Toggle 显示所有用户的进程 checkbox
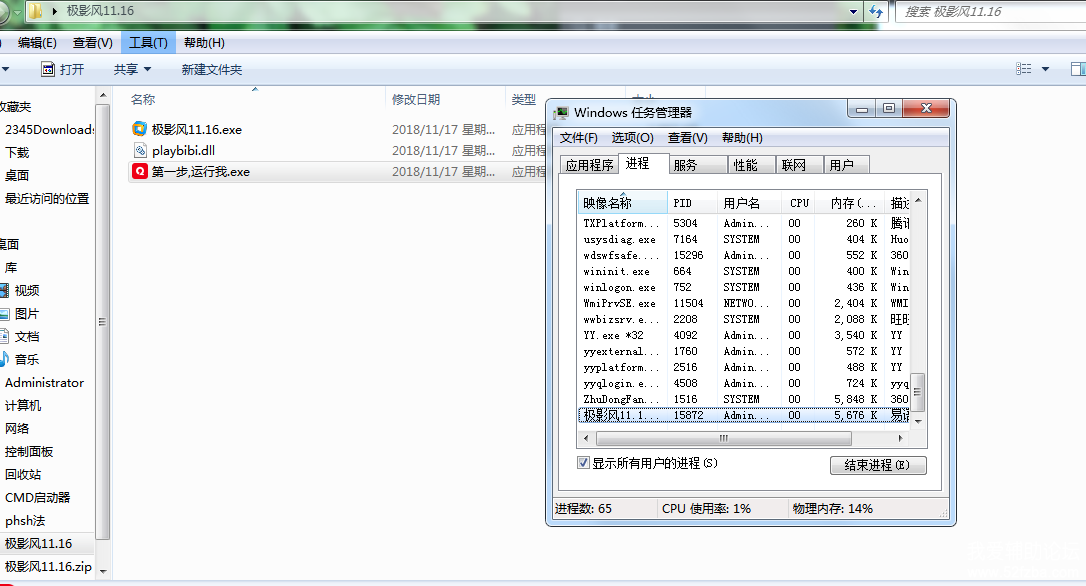Viewport: 1086px width, 586px height. point(583,463)
